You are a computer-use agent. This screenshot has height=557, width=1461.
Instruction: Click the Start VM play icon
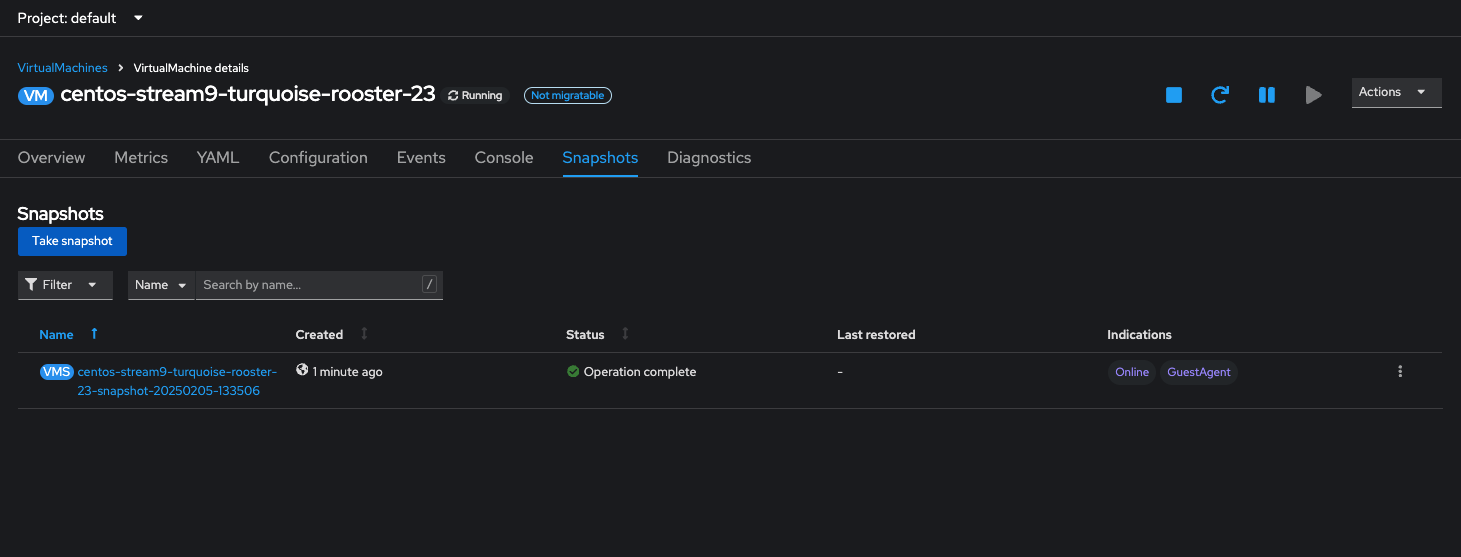click(x=1313, y=95)
